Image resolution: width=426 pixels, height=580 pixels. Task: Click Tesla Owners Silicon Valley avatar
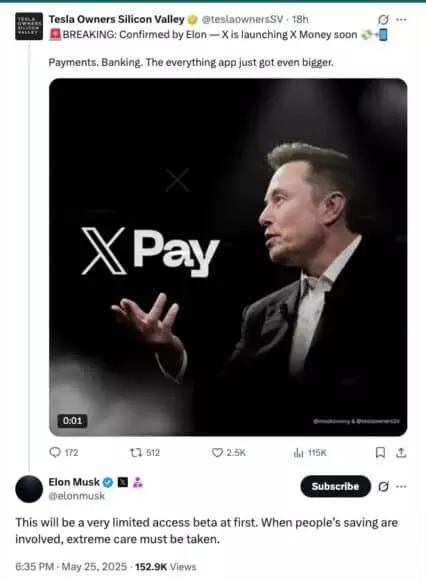[29, 26]
